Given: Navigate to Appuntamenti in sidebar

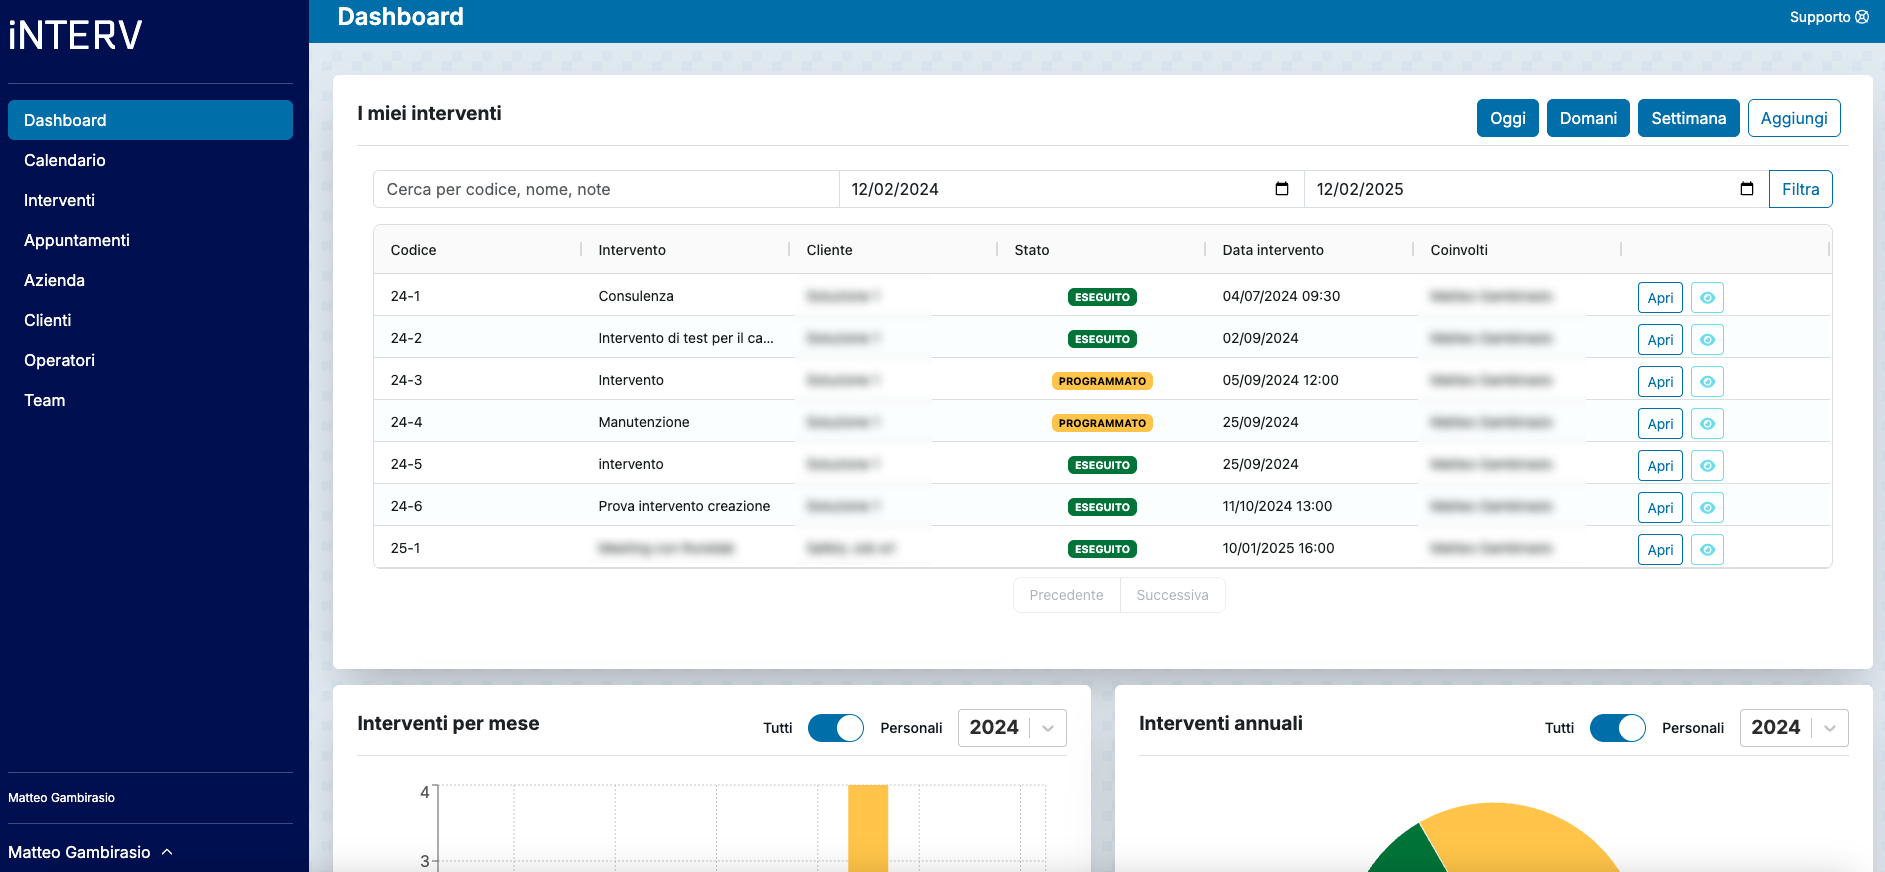Looking at the screenshot, I should 150,240.
